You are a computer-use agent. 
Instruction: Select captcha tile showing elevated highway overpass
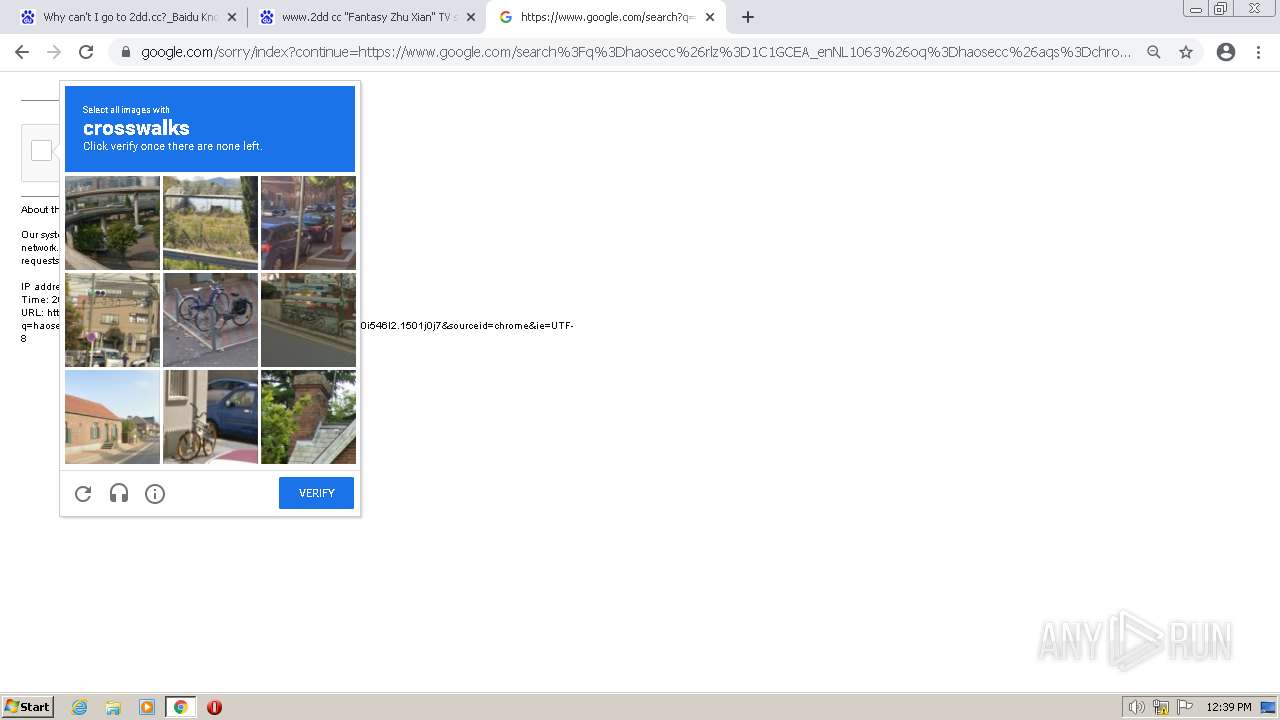(x=112, y=223)
